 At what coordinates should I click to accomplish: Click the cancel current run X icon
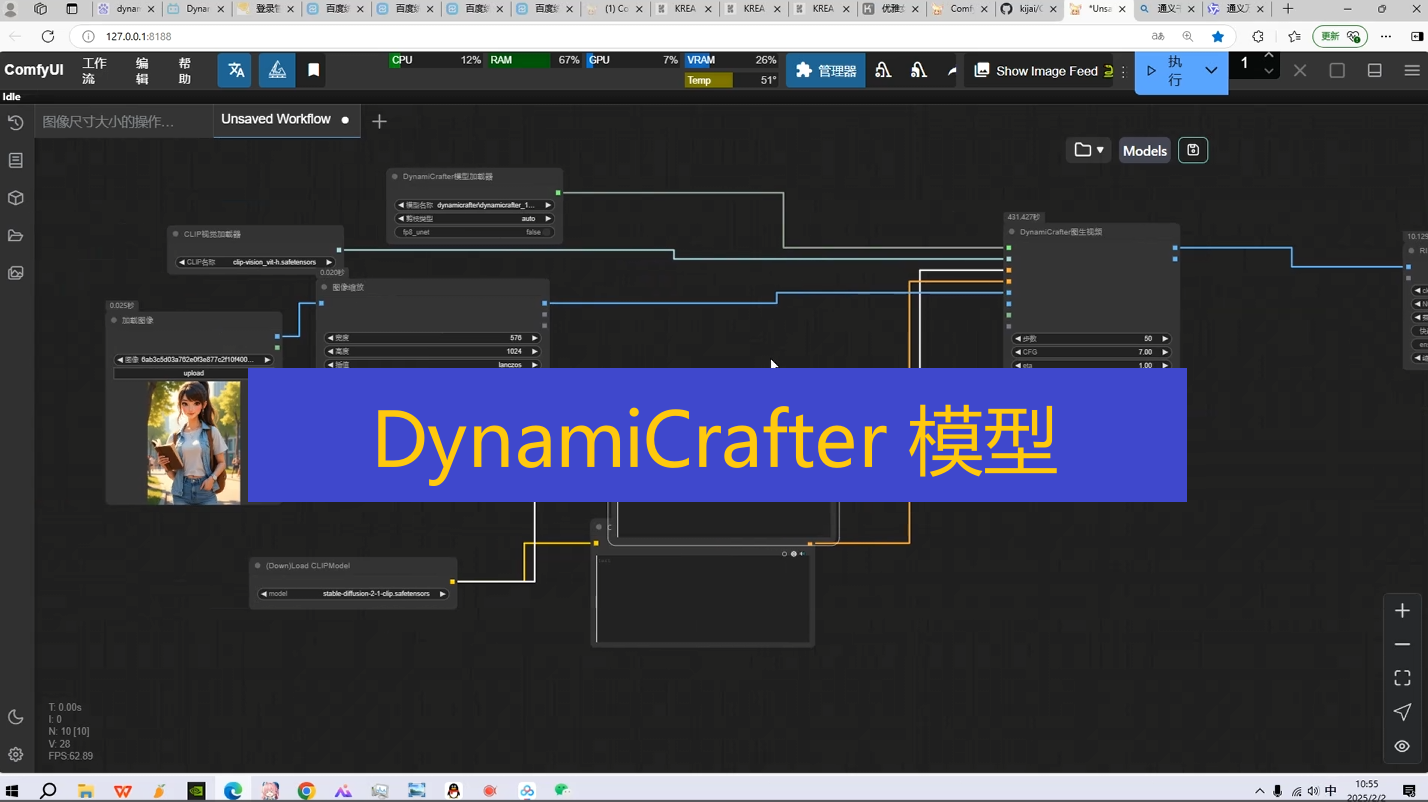[1300, 71]
